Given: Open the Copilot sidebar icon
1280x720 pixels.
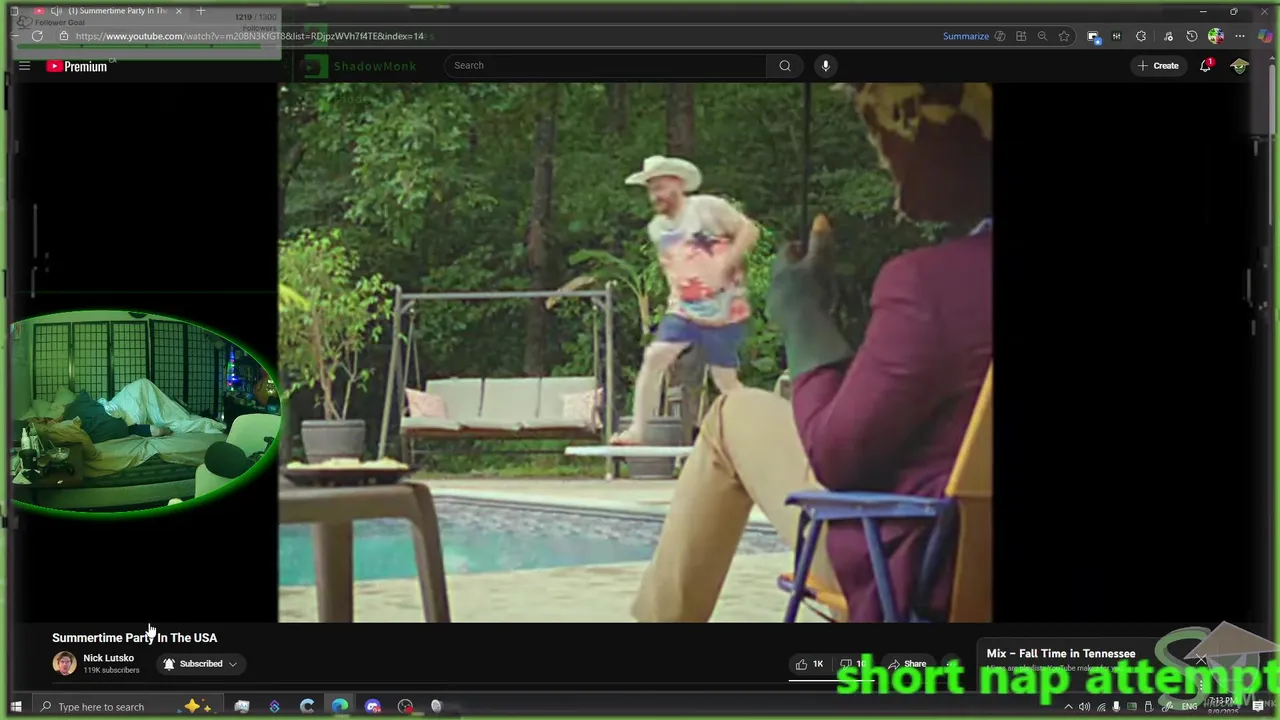Looking at the screenshot, I should point(1265,36).
